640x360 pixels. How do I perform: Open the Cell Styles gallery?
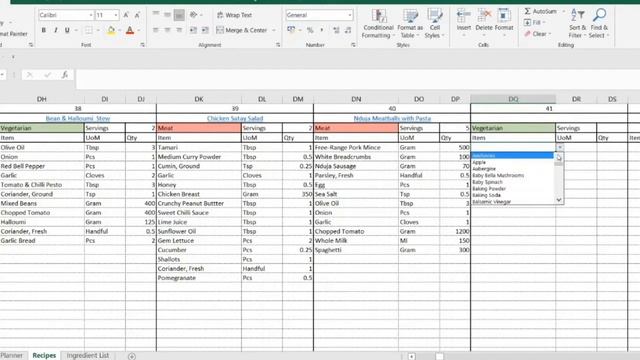(435, 24)
